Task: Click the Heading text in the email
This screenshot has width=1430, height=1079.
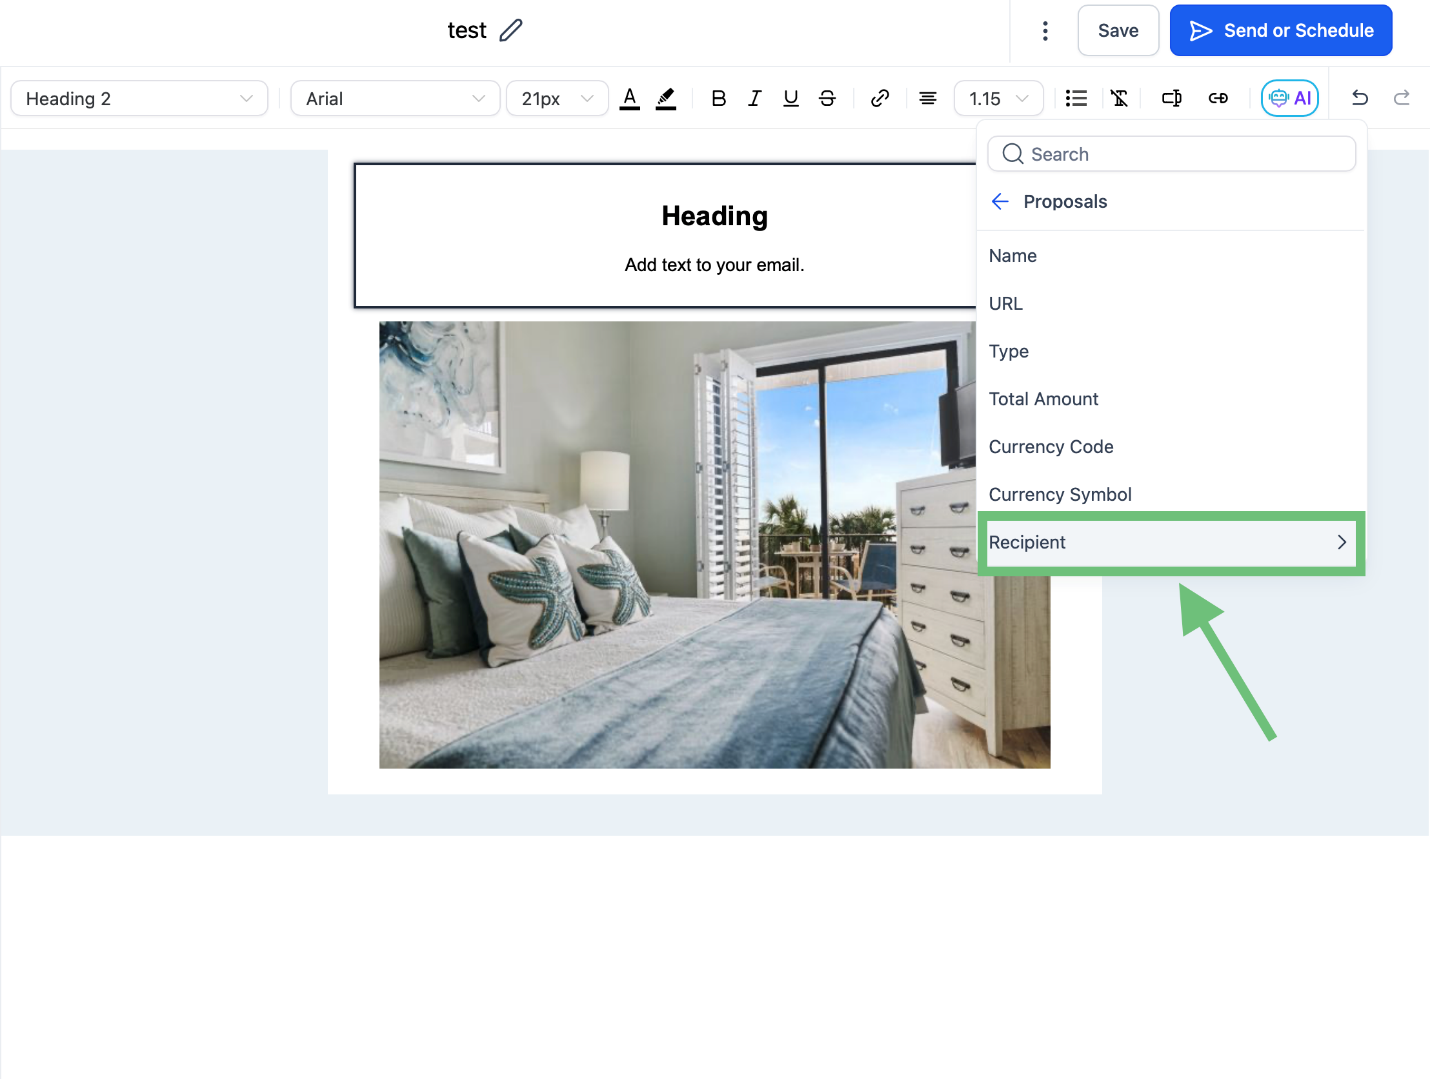Action: [715, 216]
